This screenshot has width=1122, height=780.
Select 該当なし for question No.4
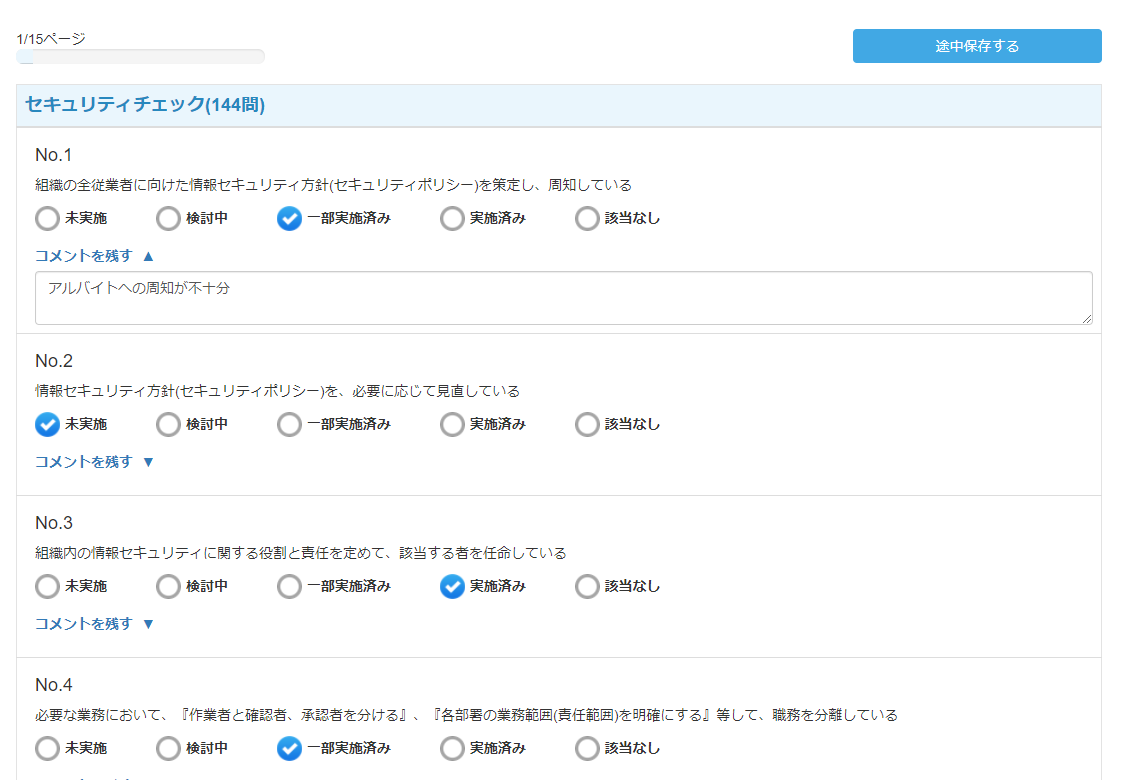[x=587, y=748]
